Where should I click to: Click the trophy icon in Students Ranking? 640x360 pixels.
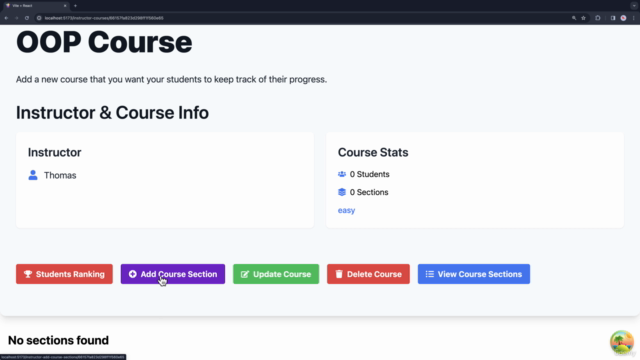28,274
